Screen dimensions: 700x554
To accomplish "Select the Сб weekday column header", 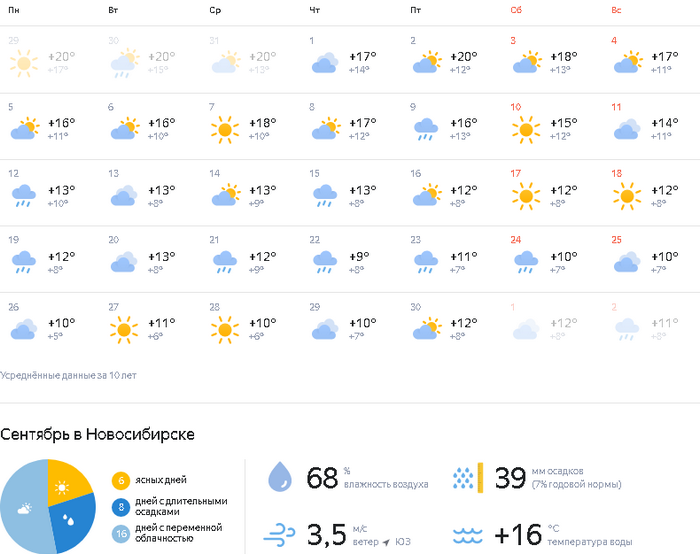I will coord(516,10).
